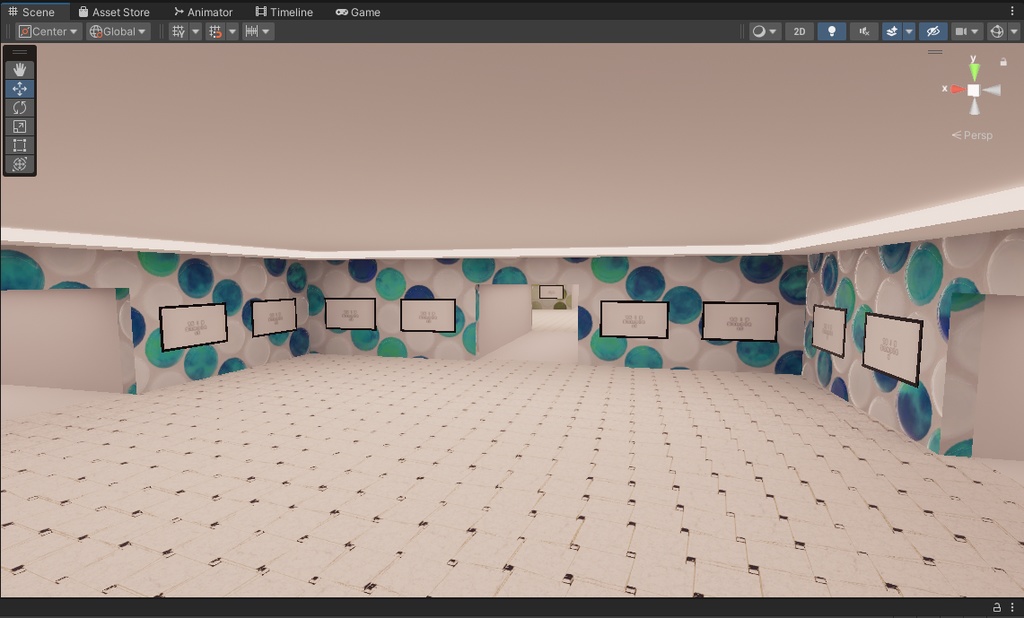This screenshot has width=1024, height=618.
Task: Switch the Persp projection label to isometric
Action: [x=972, y=135]
